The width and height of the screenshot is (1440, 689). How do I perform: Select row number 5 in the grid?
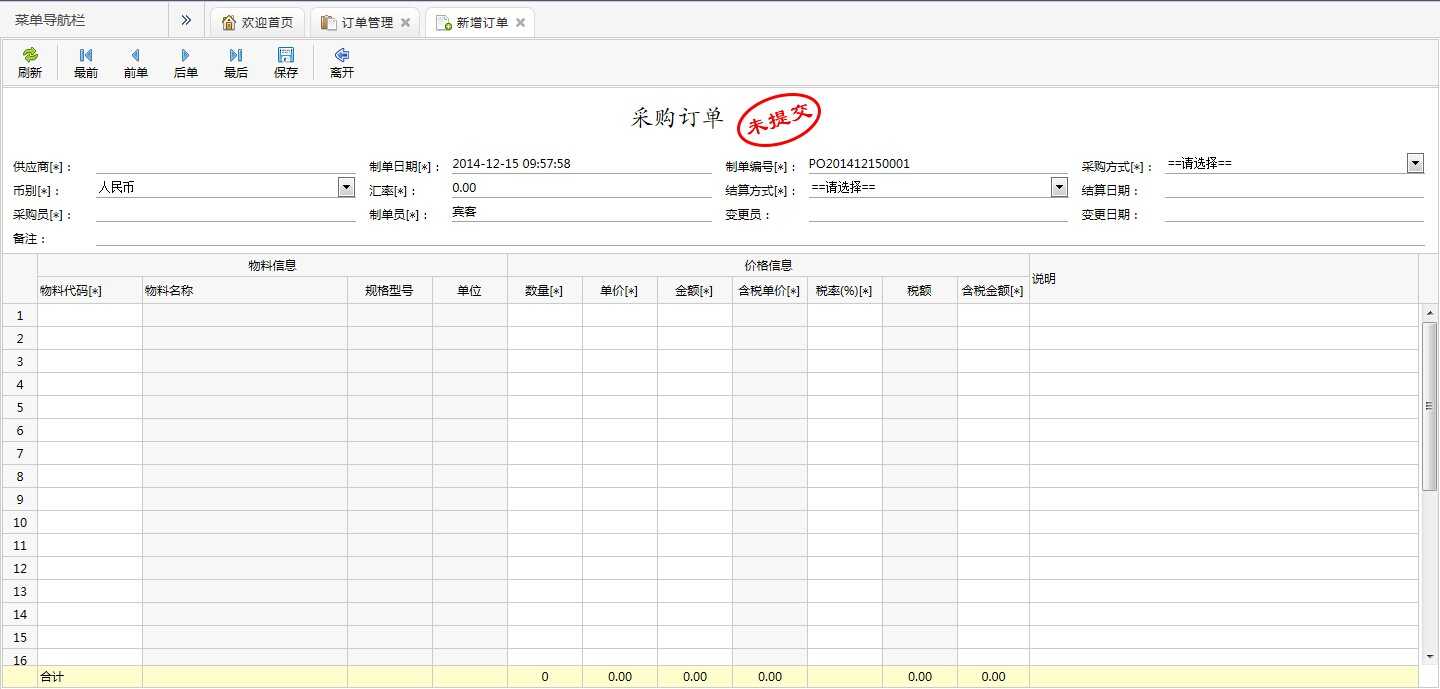(x=20, y=407)
